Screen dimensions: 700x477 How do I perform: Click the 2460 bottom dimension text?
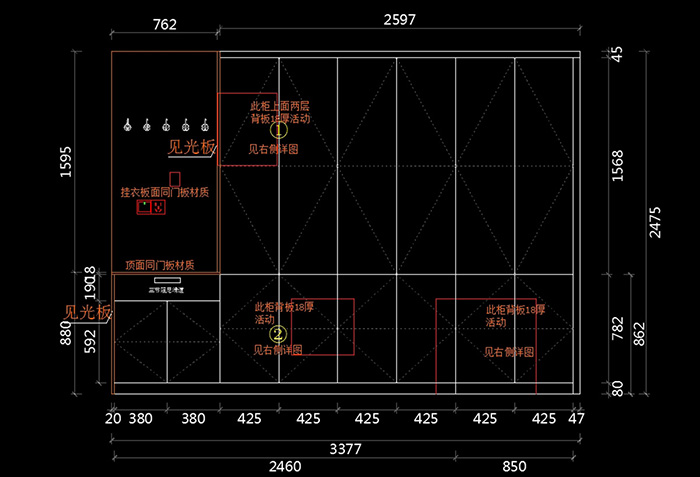click(286, 466)
